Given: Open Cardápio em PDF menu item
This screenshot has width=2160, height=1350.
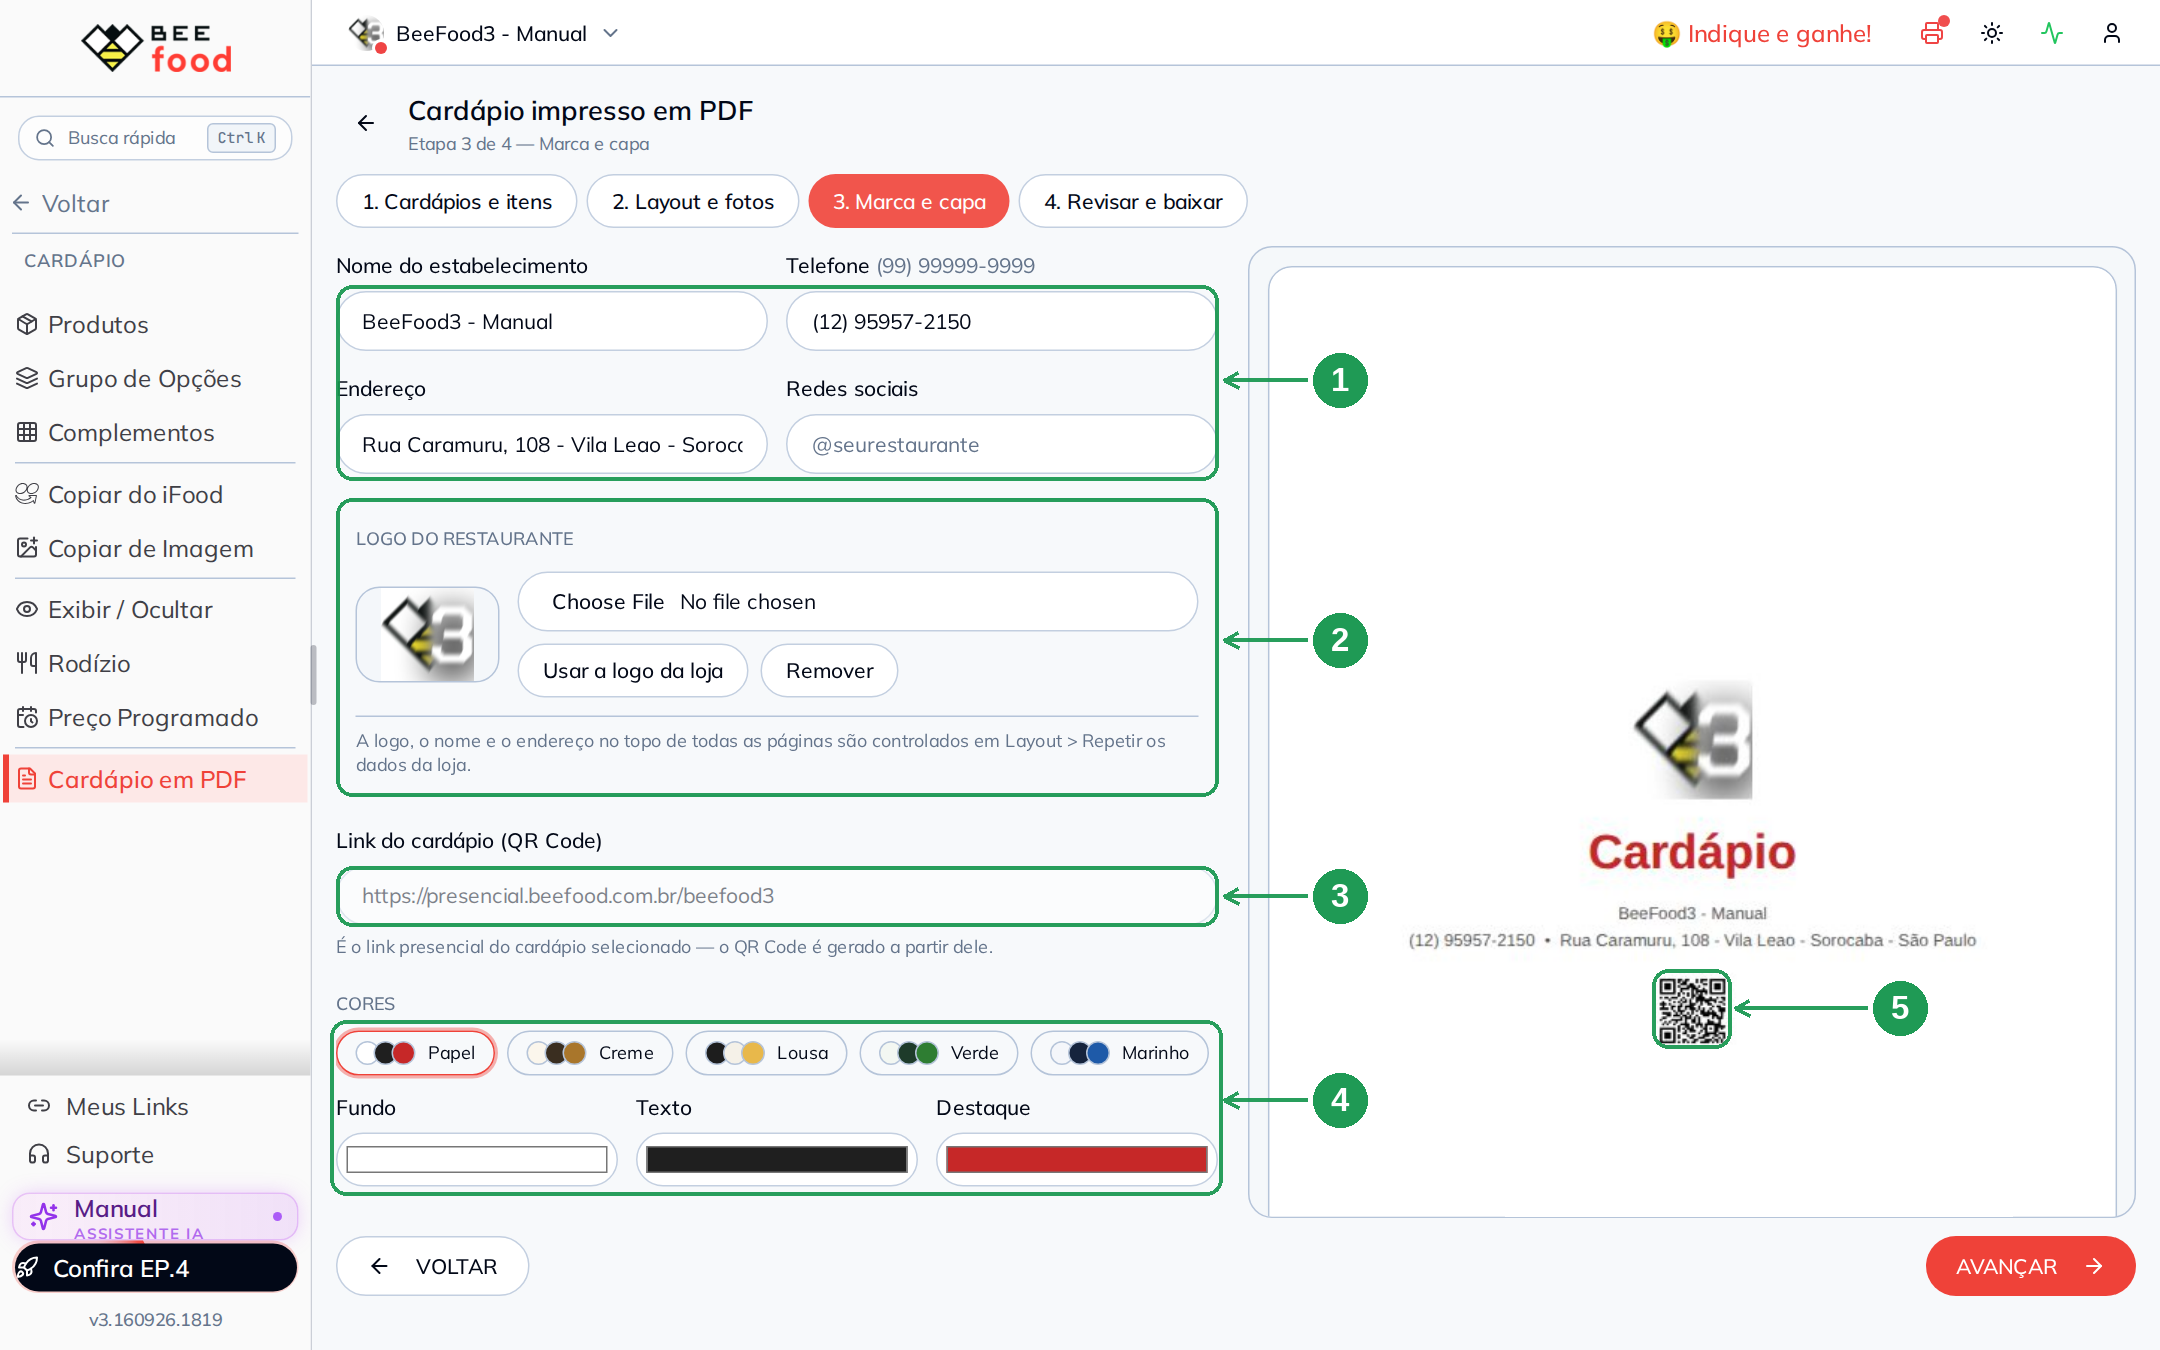Looking at the screenshot, I should click(156, 779).
